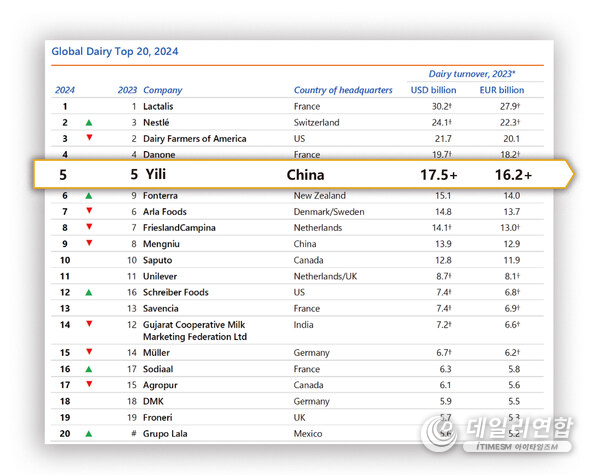Click the company name 'Grupo Lala'

(x=165, y=434)
